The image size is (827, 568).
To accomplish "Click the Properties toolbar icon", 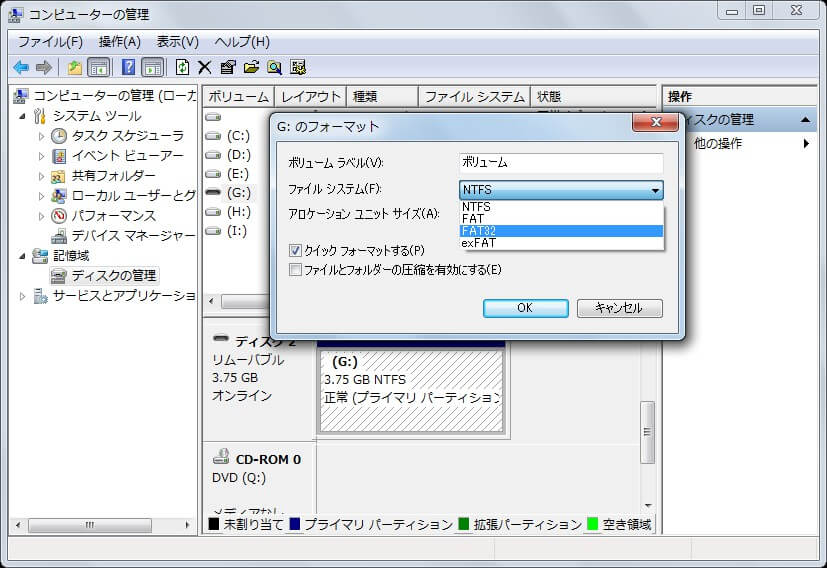I will point(228,68).
